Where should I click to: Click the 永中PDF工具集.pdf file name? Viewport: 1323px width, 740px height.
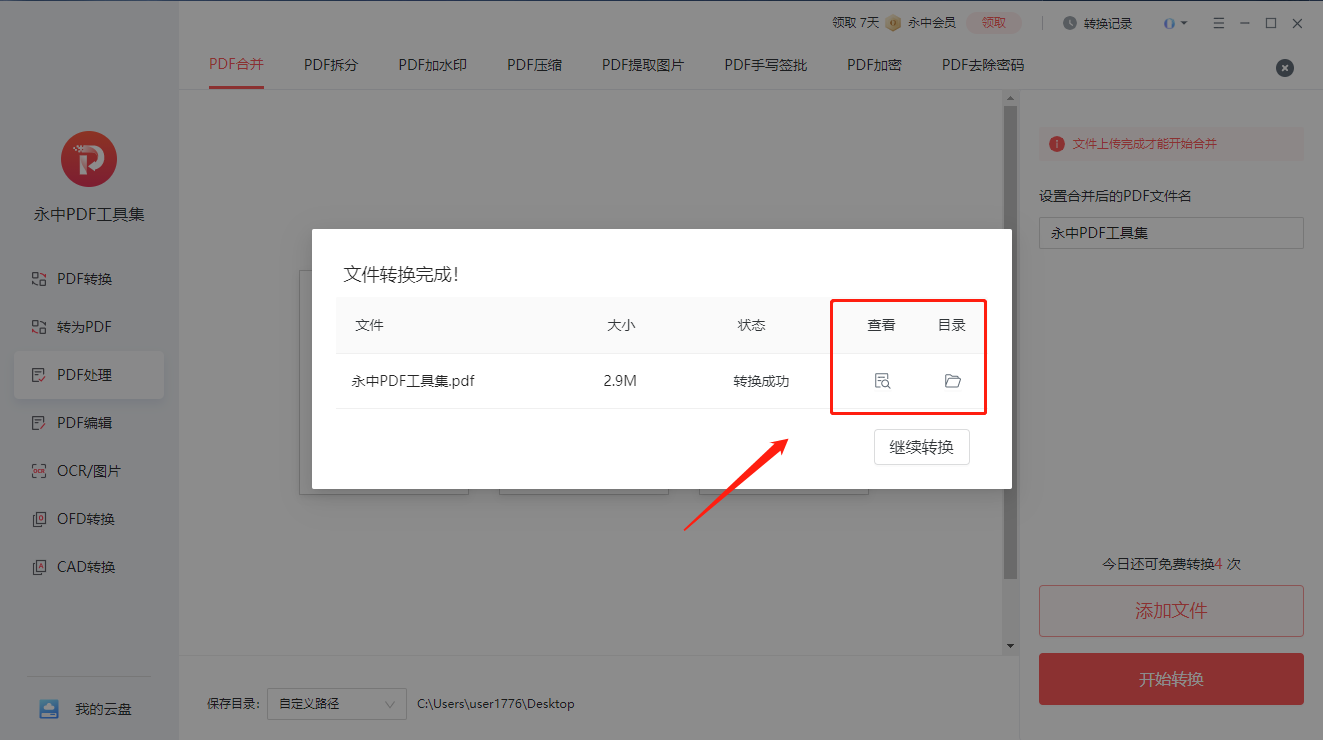tap(413, 381)
